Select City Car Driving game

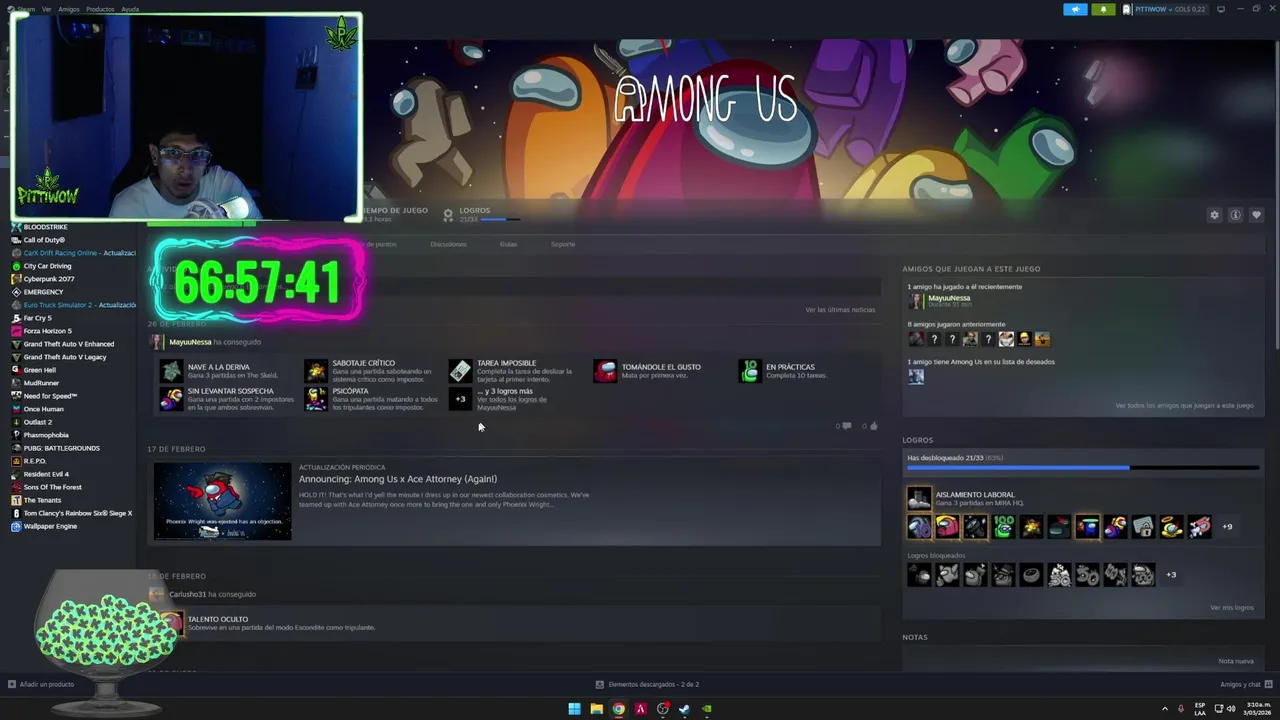coord(47,266)
